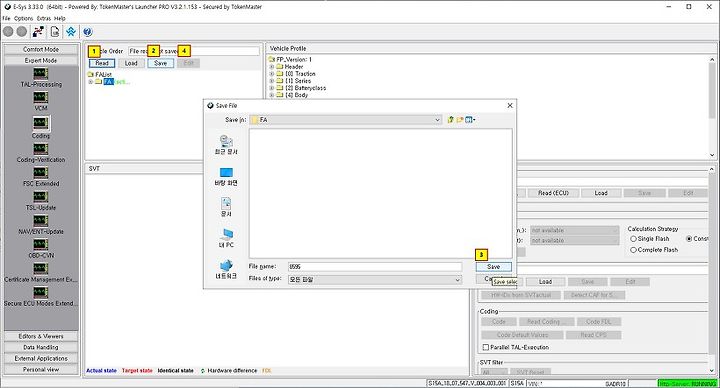Select the Constructive radio option
Image resolution: width=720 pixels, height=388 pixels.
[689, 239]
